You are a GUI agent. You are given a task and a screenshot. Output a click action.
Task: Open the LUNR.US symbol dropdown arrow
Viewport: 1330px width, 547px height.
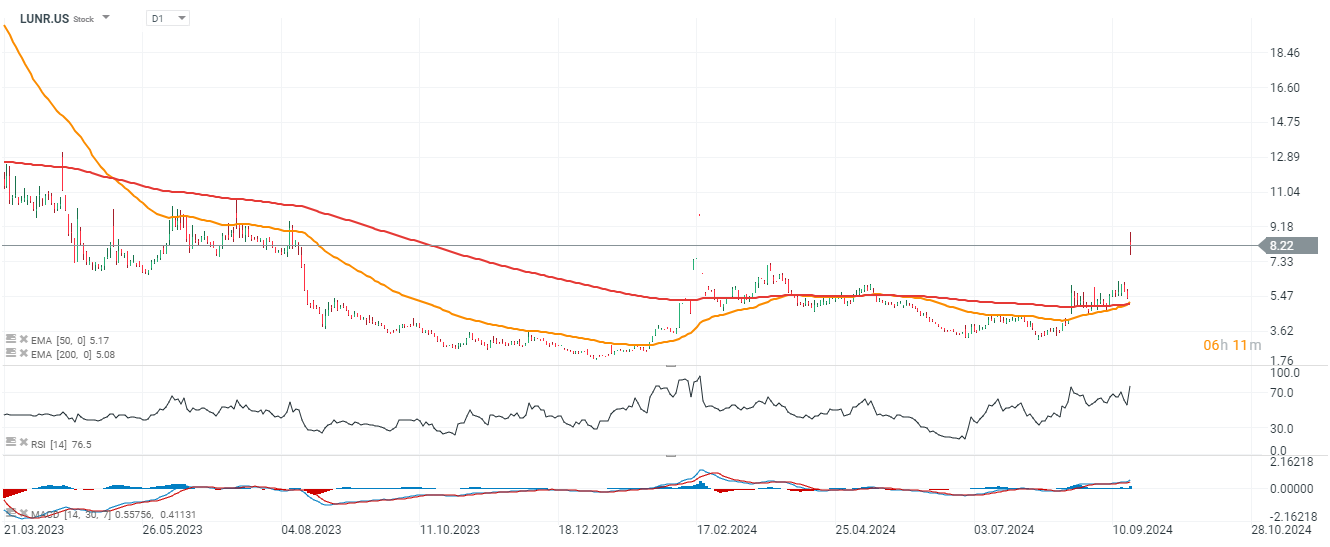tap(106, 18)
